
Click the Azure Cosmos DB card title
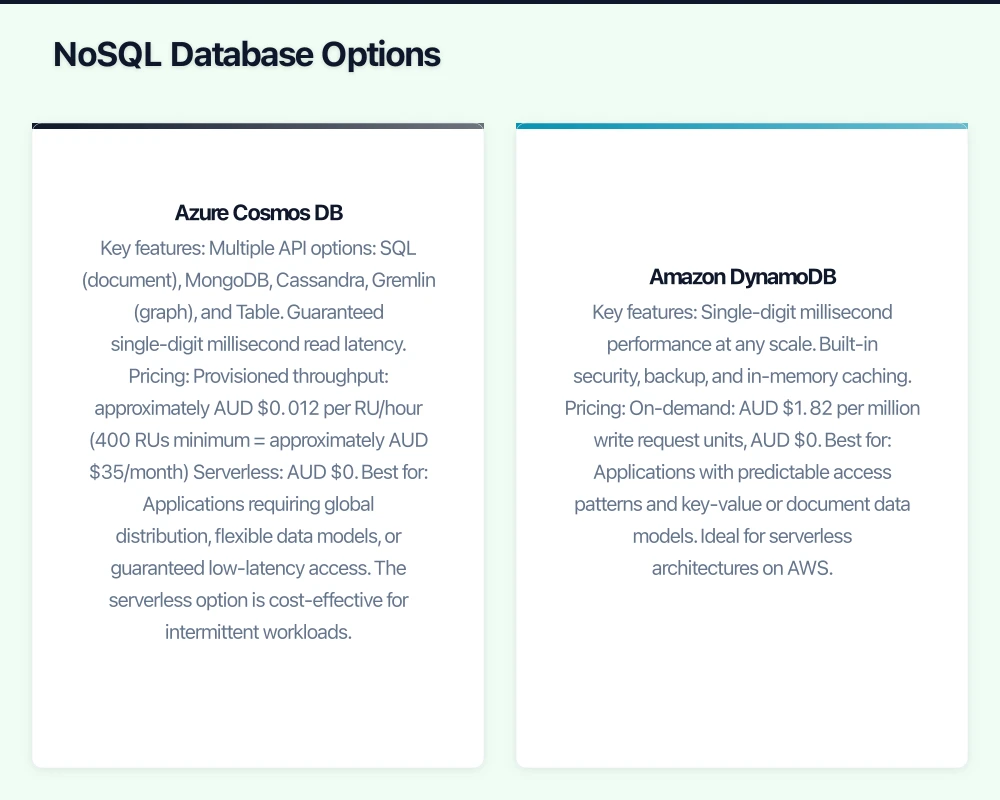(258, 213)
